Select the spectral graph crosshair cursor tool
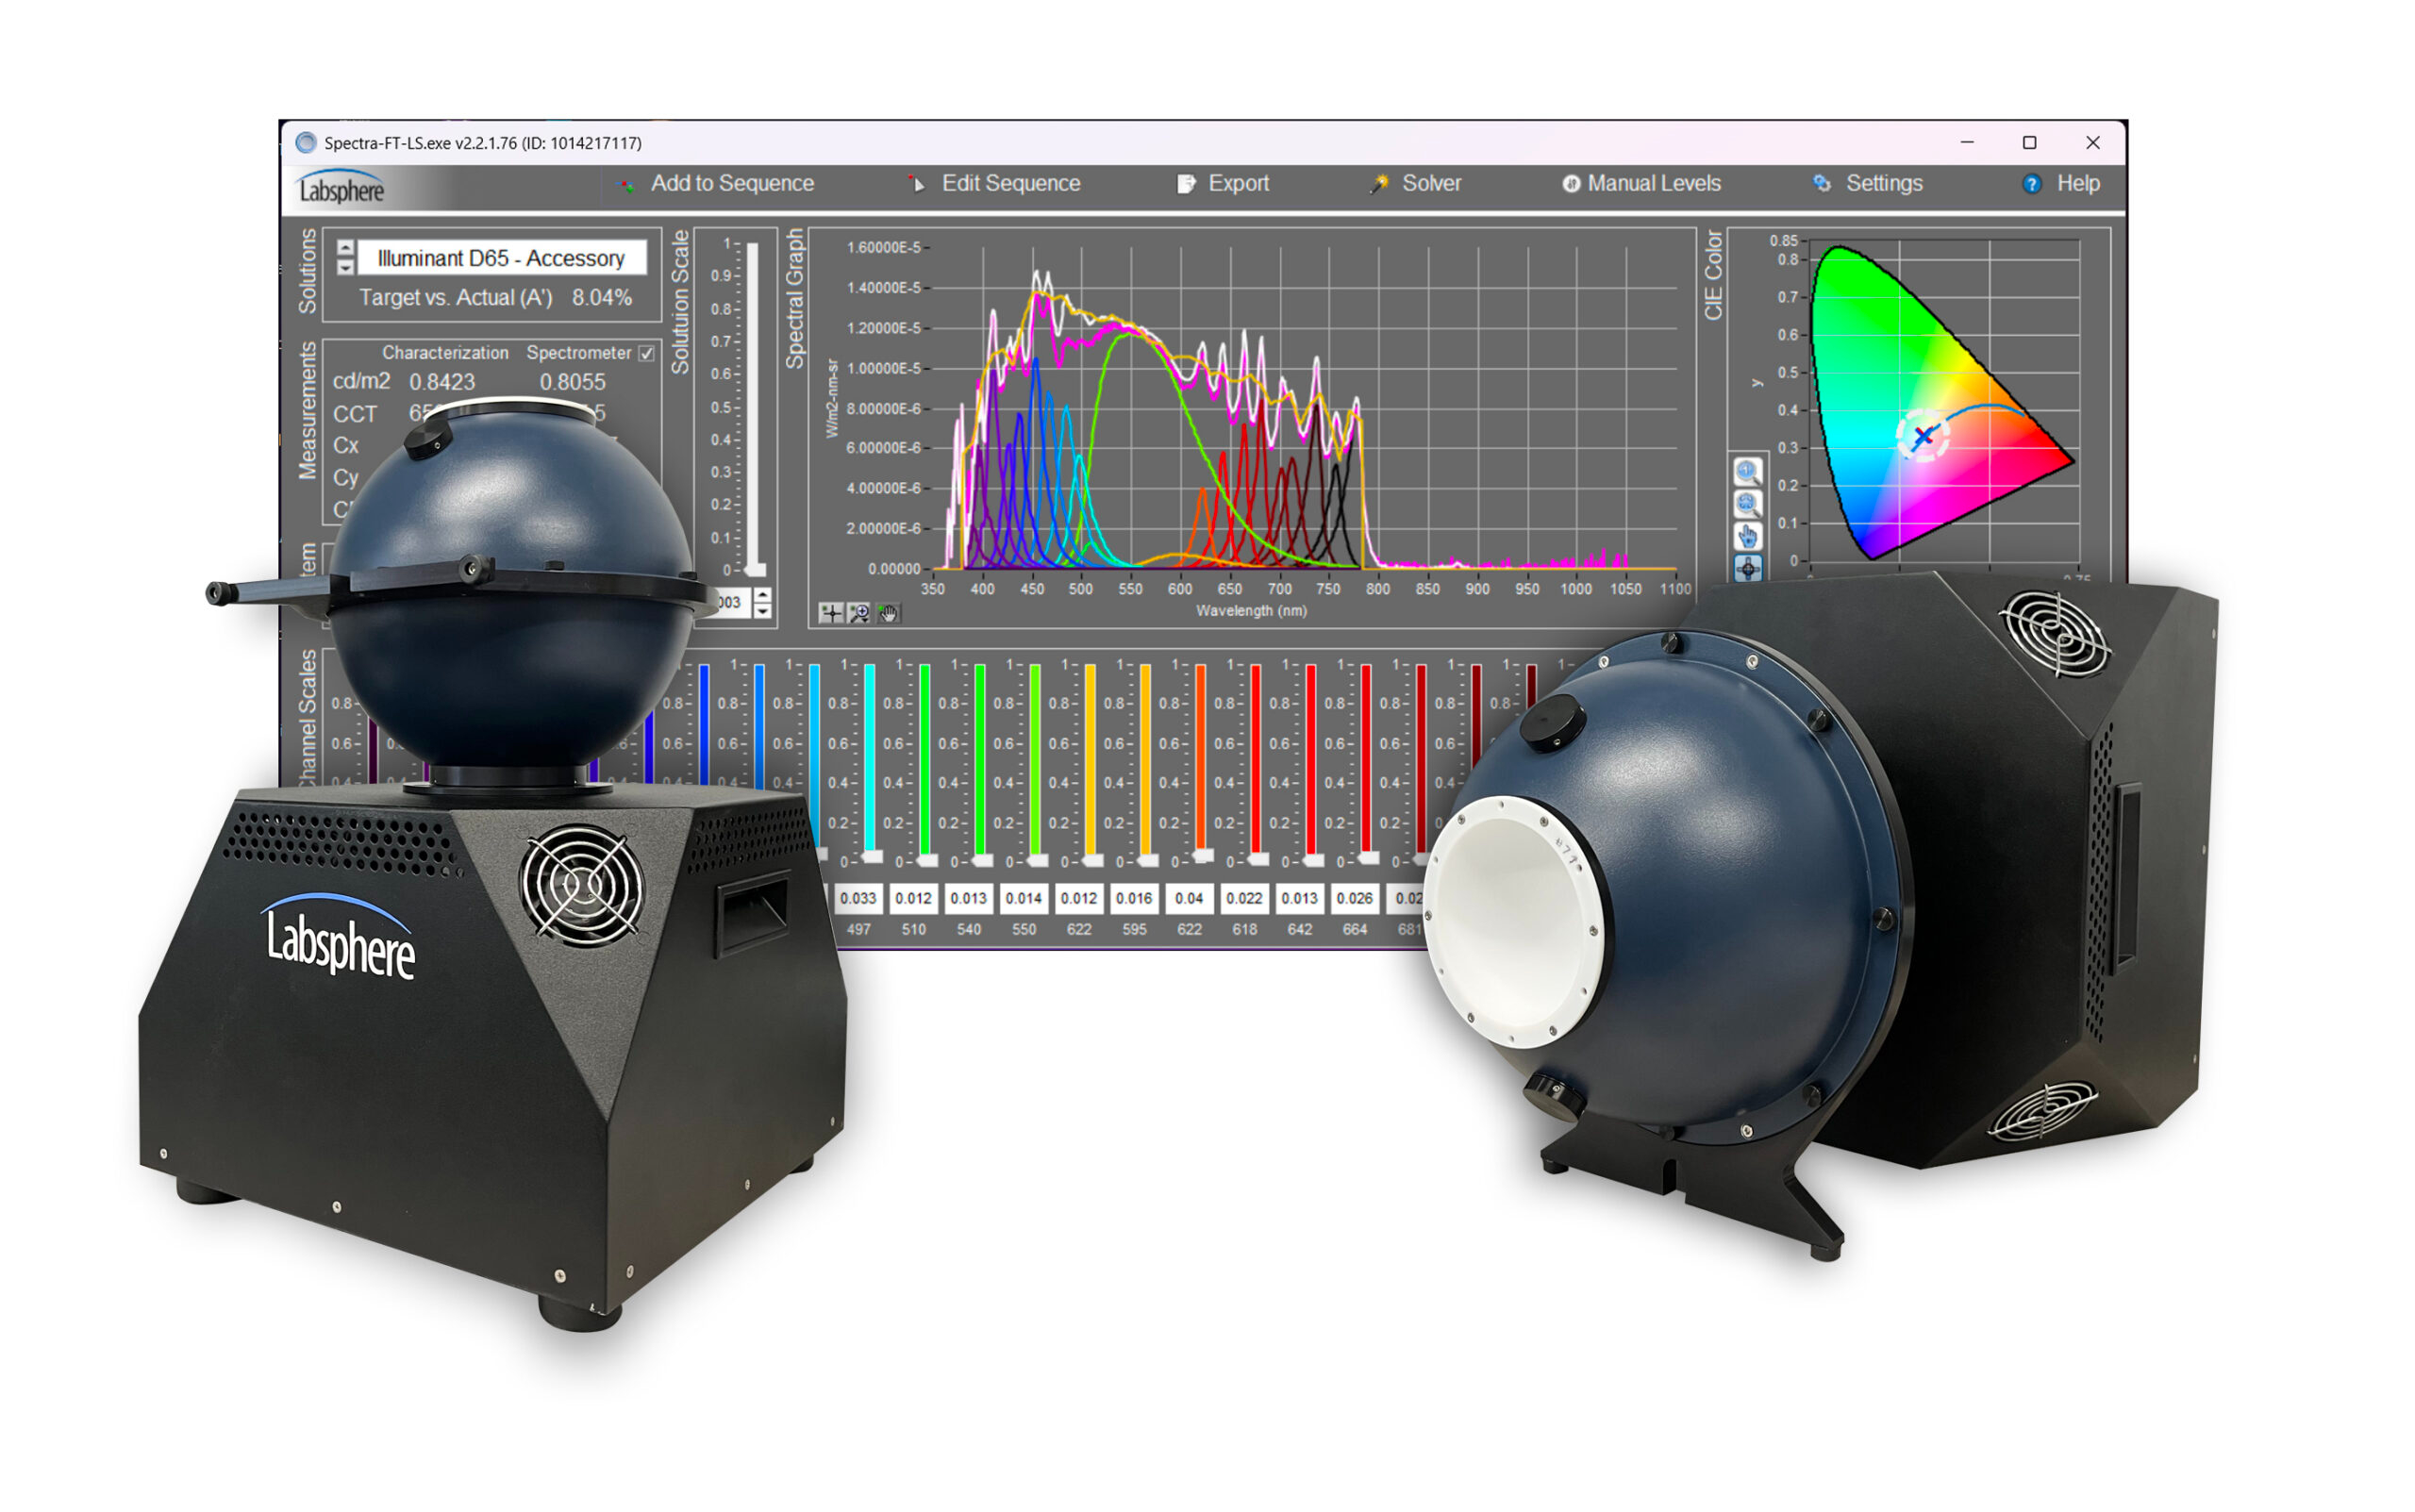2415x1512 pixels. 830,613
